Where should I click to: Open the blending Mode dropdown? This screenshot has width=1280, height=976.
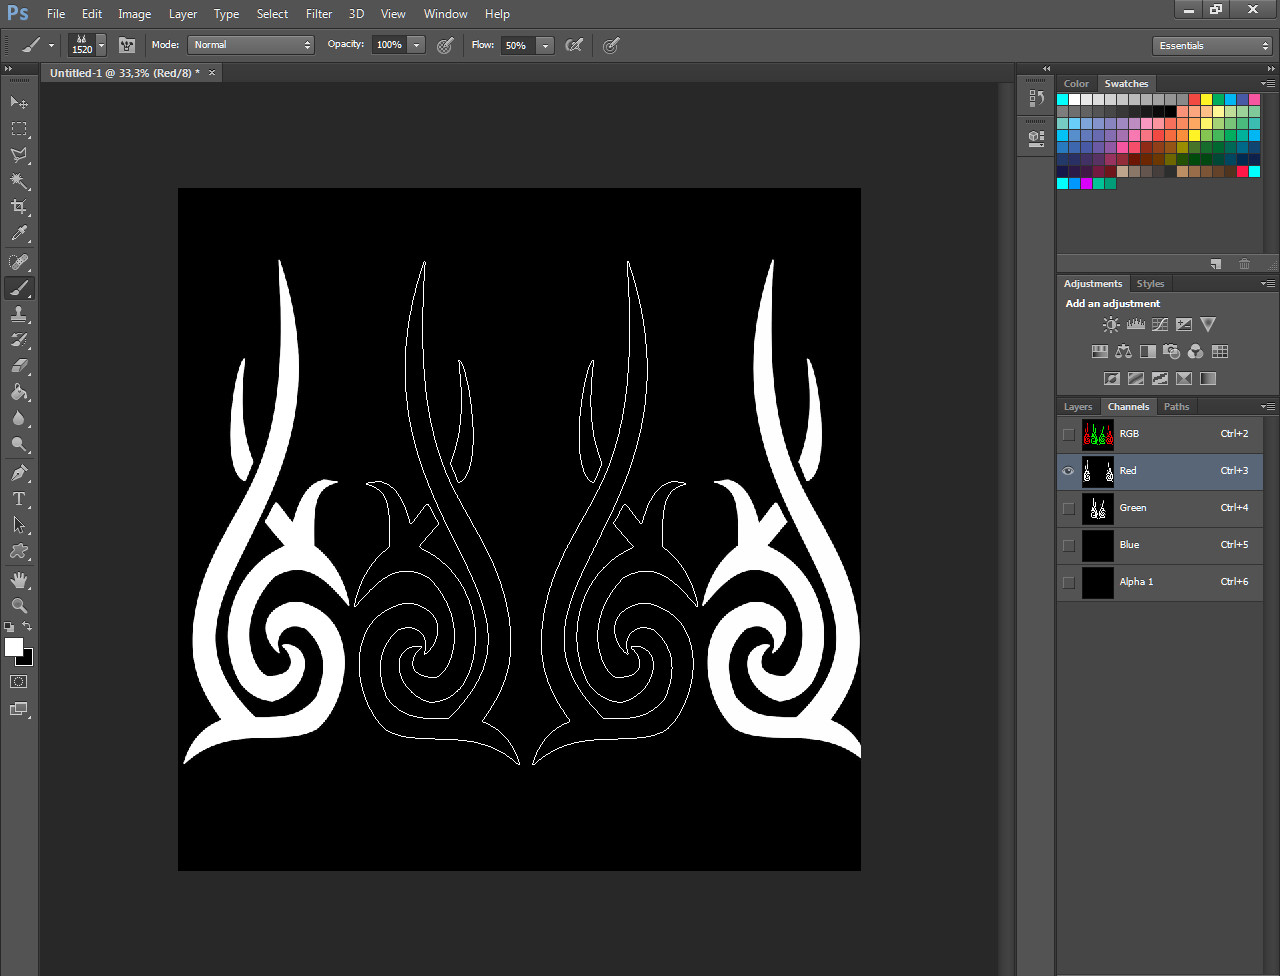(x=251, y=45)
